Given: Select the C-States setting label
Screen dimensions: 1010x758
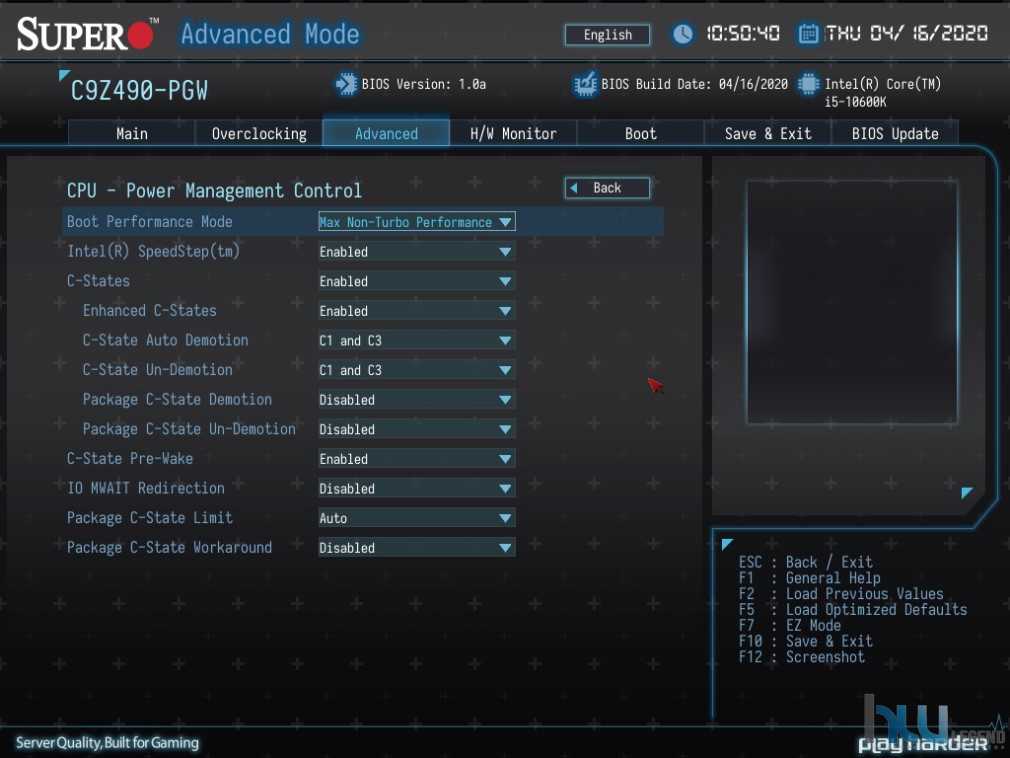Looking at the screenshot, I should click(x=99, y=281).
